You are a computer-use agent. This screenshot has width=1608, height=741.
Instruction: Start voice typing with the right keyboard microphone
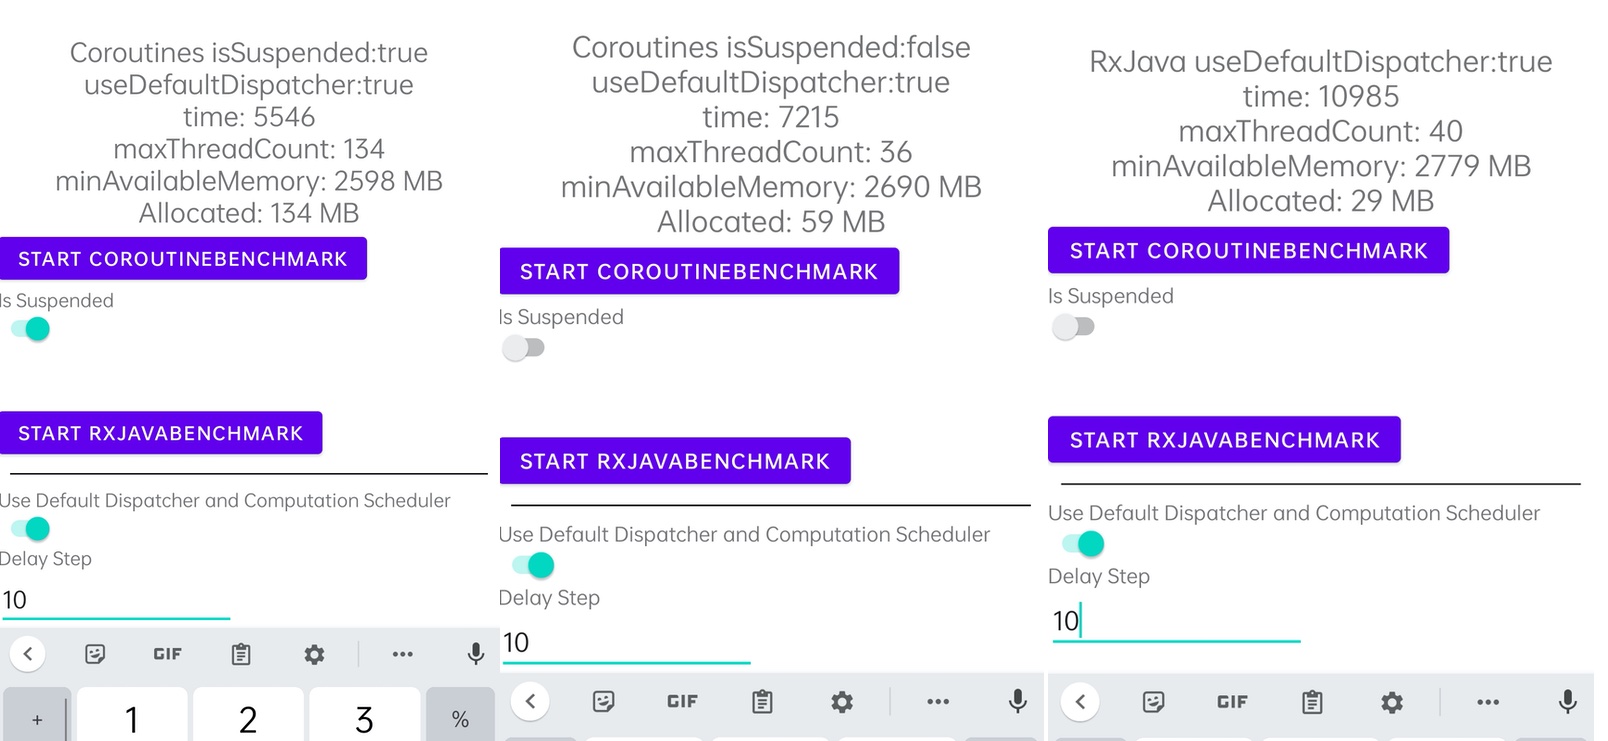1565,702
